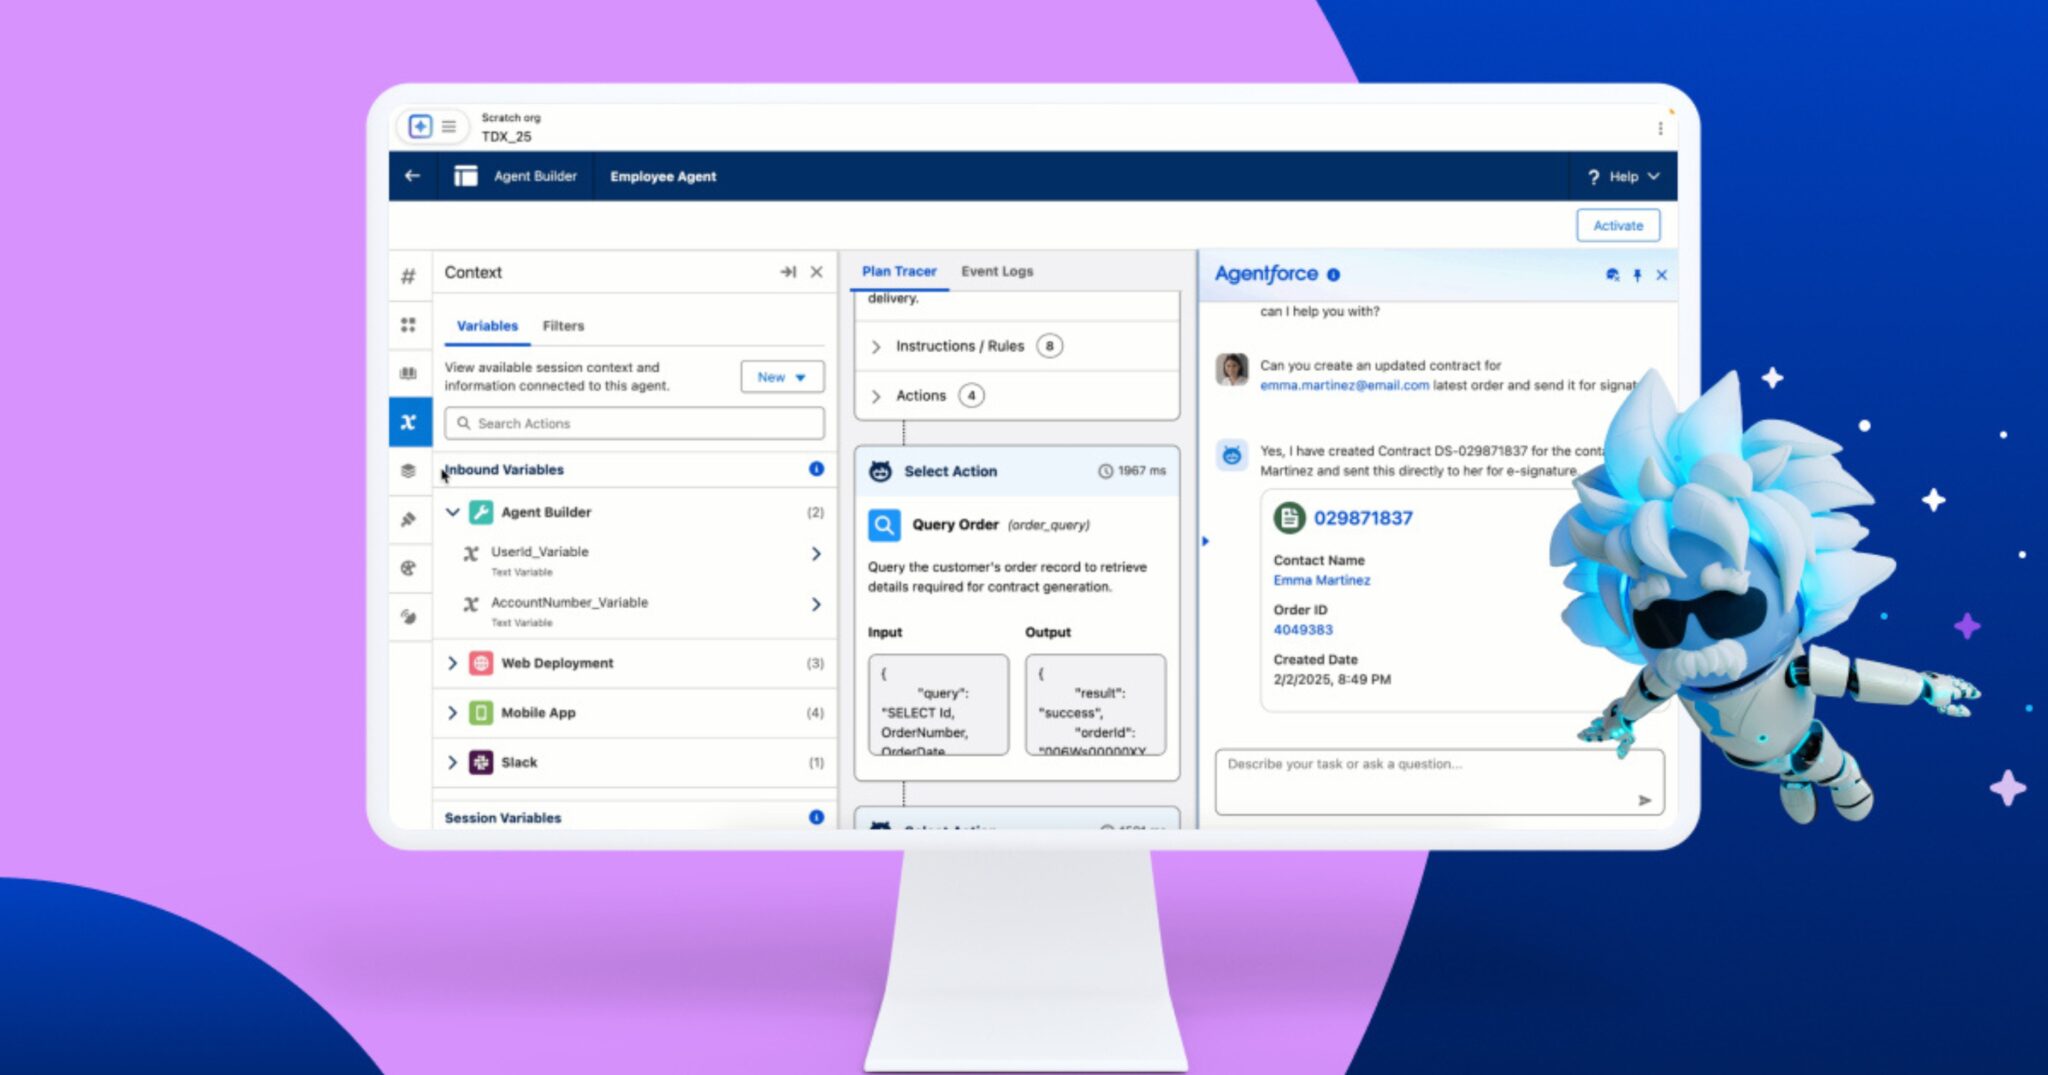Open the three-dot menu at top right
This screenshot has width=2048, height=1075.
point(1660,128)
